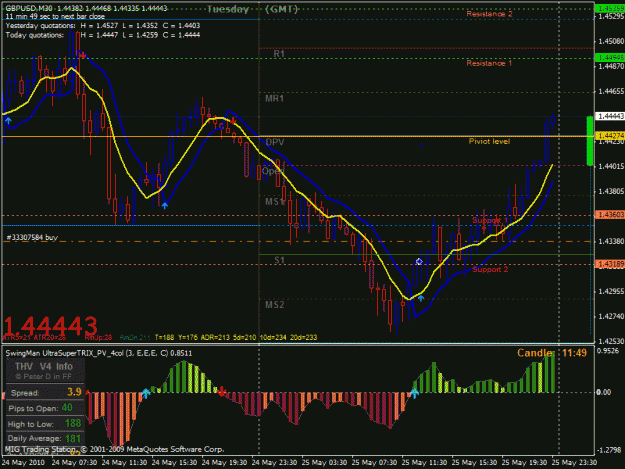Click the orange 1.44274 pivot price tag
This screenshot has width=625, height=469.
point(610,136)
